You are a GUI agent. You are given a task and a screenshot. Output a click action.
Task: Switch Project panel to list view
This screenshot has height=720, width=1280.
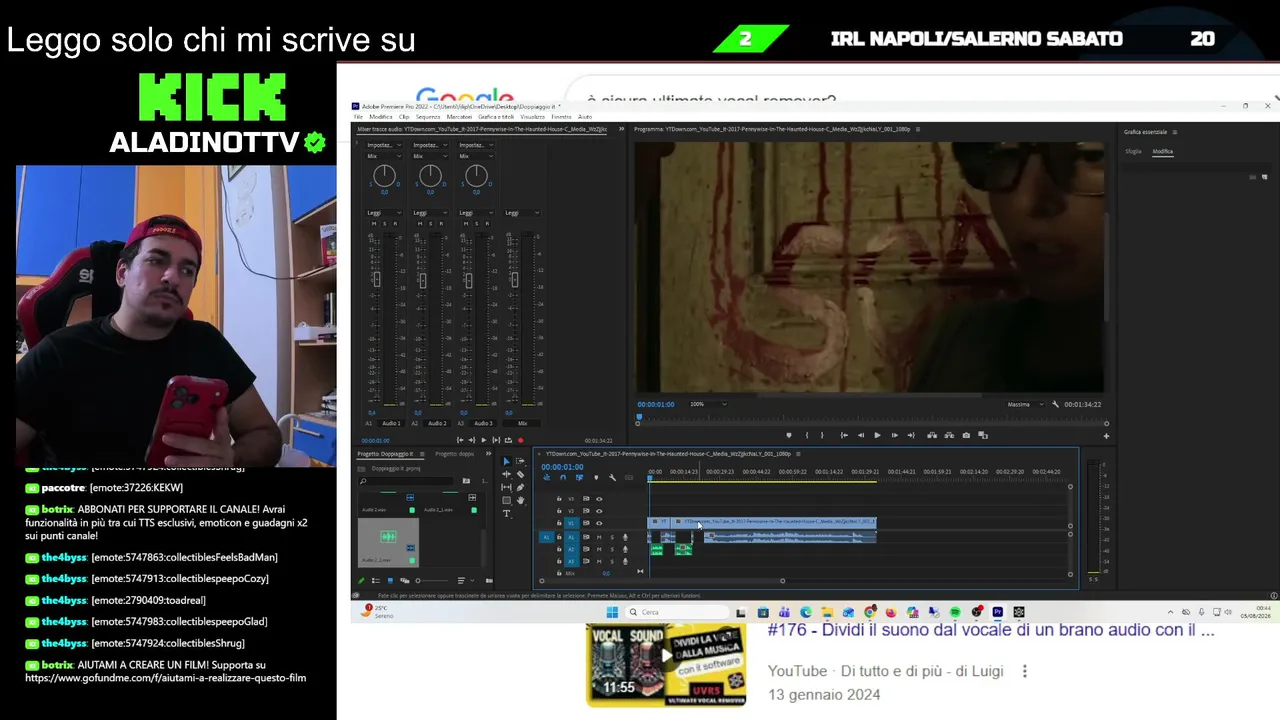tap(377, 580)
